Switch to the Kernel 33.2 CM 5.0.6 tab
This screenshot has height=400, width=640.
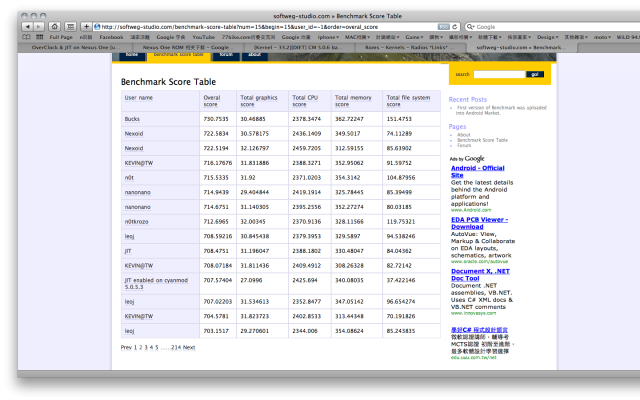pos(300,48)
